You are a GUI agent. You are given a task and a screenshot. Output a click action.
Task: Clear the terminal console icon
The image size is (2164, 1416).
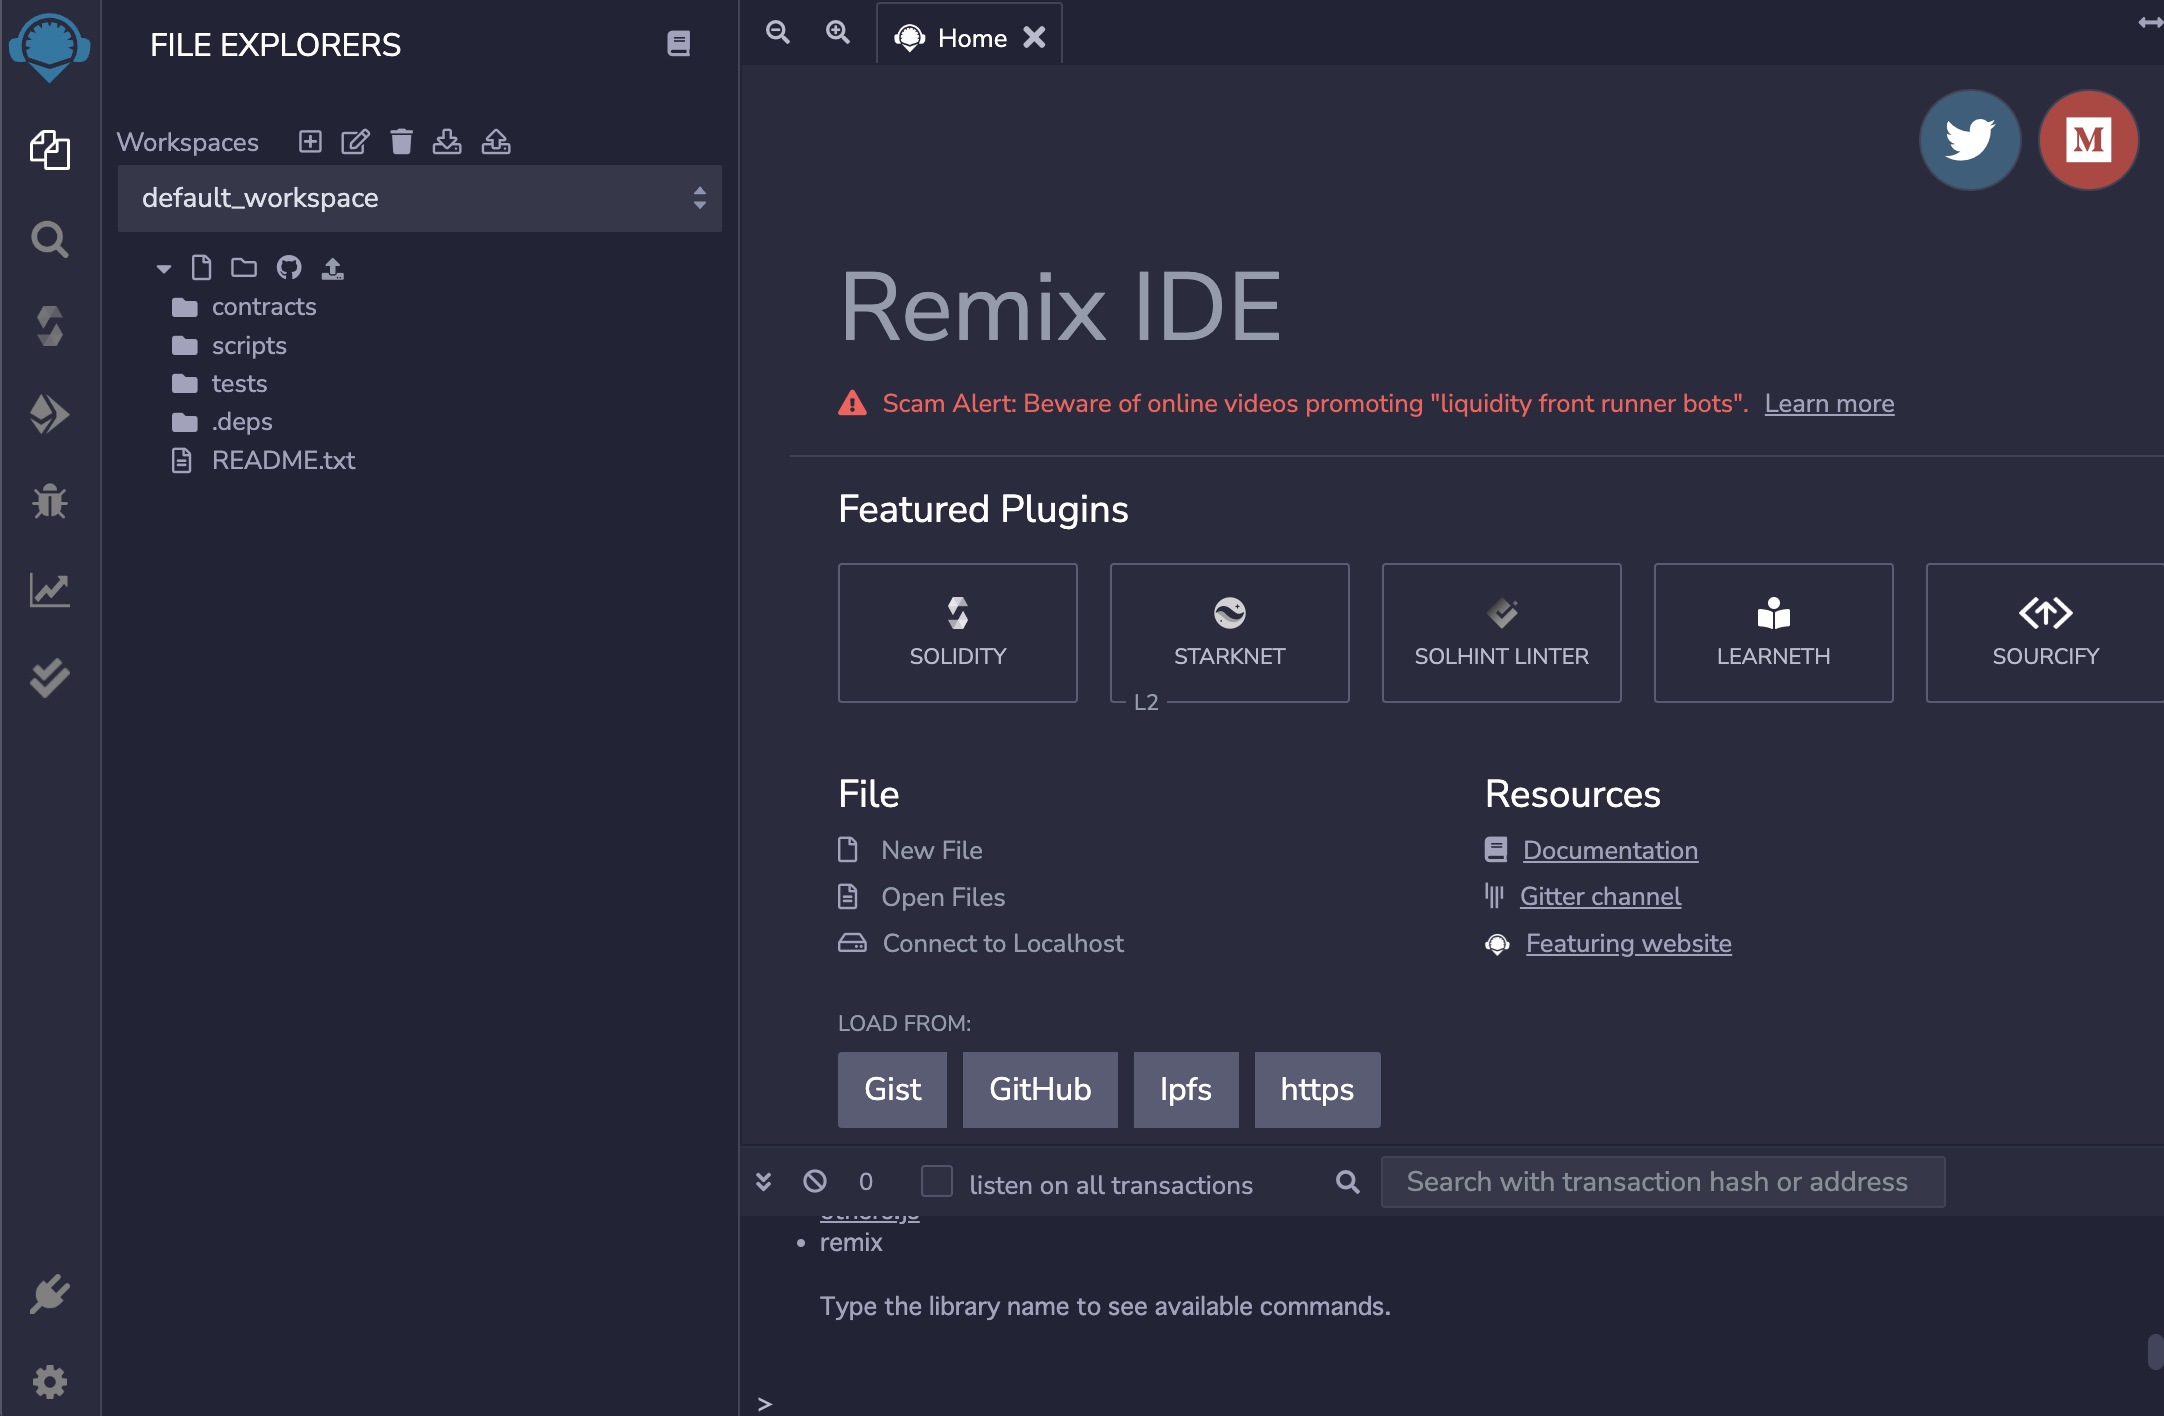click(x=815, y=1182)
